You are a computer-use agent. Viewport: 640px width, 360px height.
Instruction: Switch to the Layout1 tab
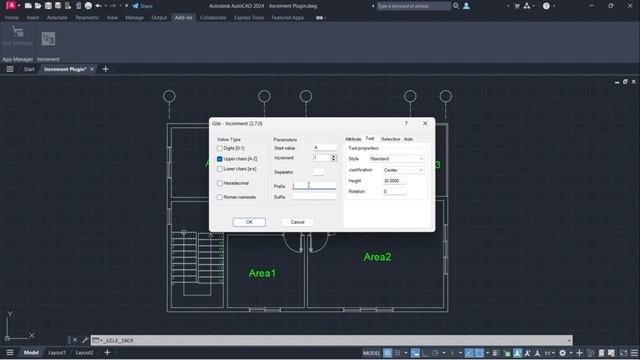[x=57, y=353]
